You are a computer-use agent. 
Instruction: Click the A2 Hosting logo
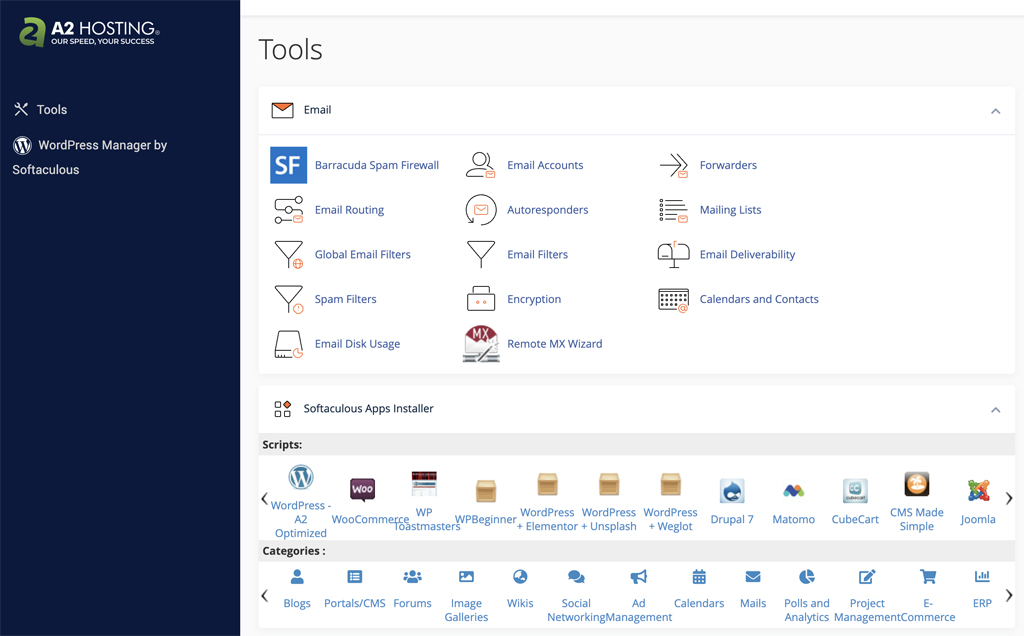(89, 32)
